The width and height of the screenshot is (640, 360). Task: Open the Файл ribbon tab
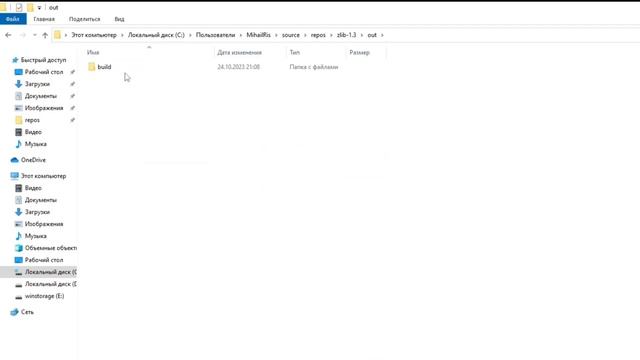pyautogui.click(x=13, y=19)
